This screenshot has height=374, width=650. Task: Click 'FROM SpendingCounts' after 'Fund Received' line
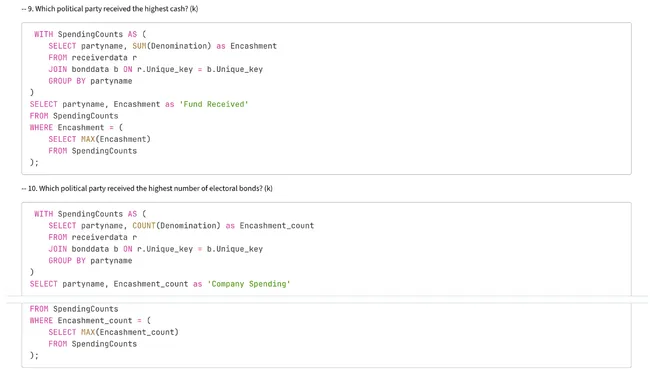point(74,116)
